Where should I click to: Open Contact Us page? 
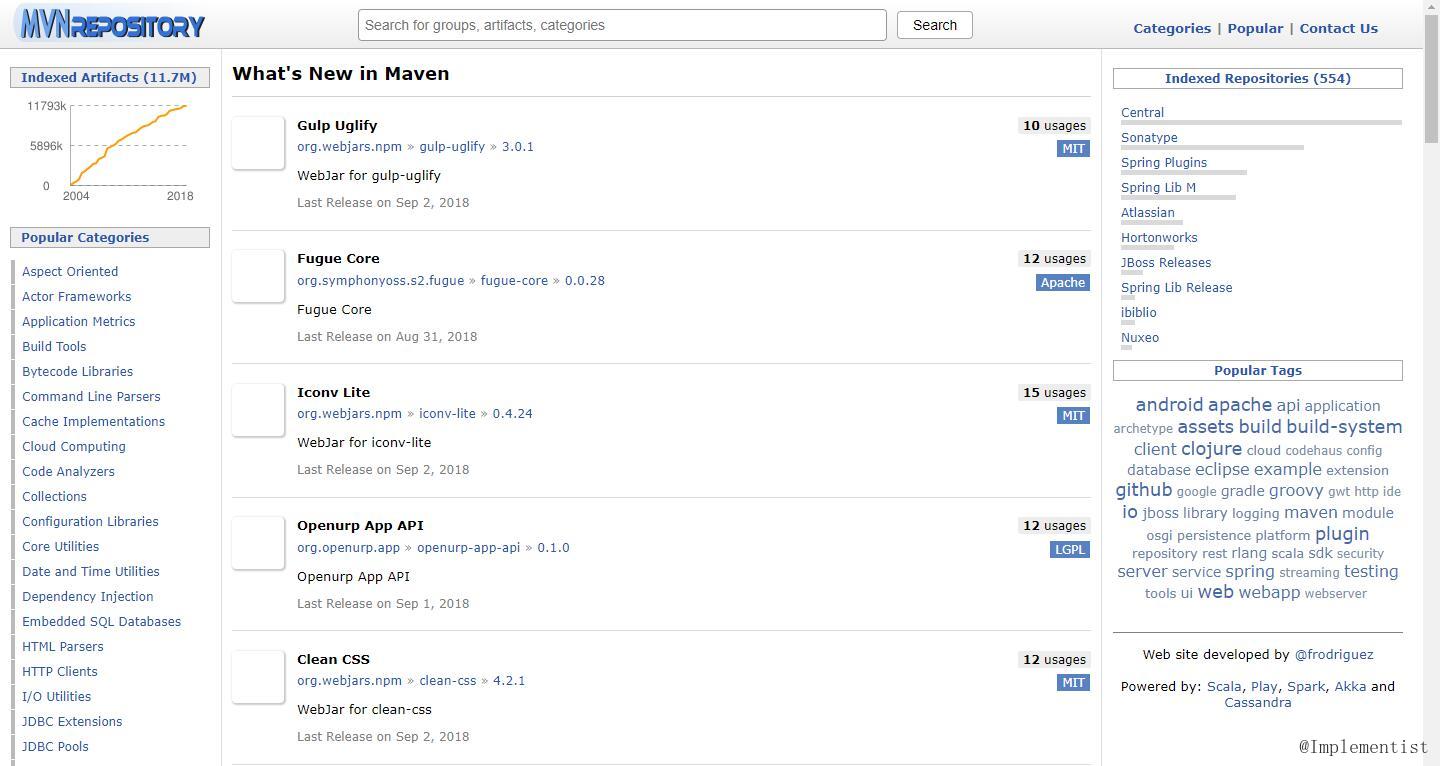(1339, 28)
